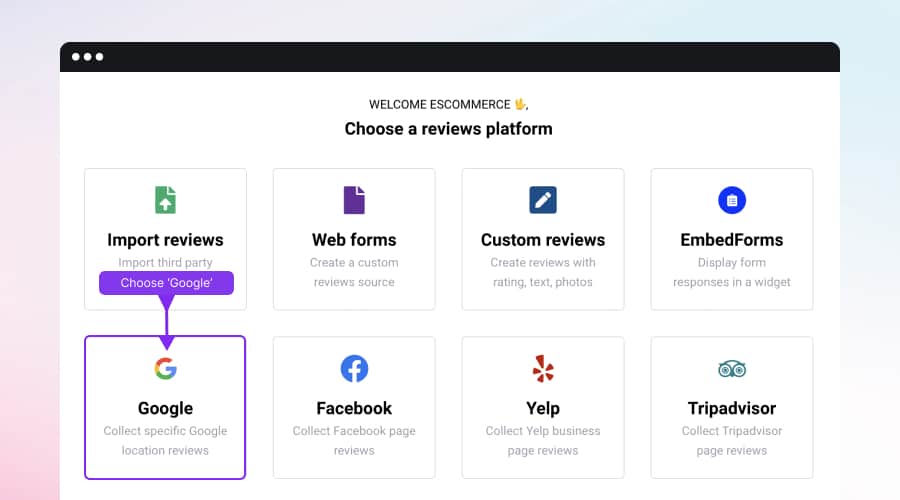900x500 pixels.
Task: Choose the Facebook platform heading
Action: pyautogui.click(x=354, y=408)
